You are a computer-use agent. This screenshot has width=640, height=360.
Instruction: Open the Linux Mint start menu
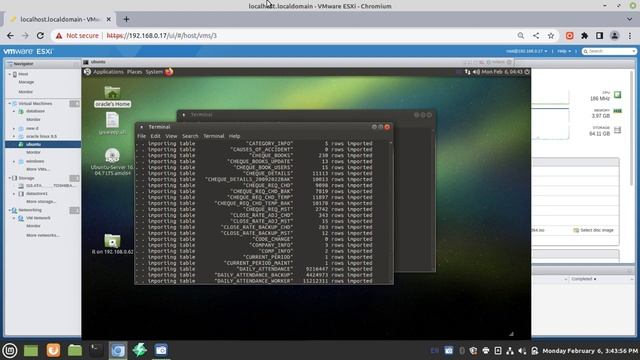click(10, 350)
